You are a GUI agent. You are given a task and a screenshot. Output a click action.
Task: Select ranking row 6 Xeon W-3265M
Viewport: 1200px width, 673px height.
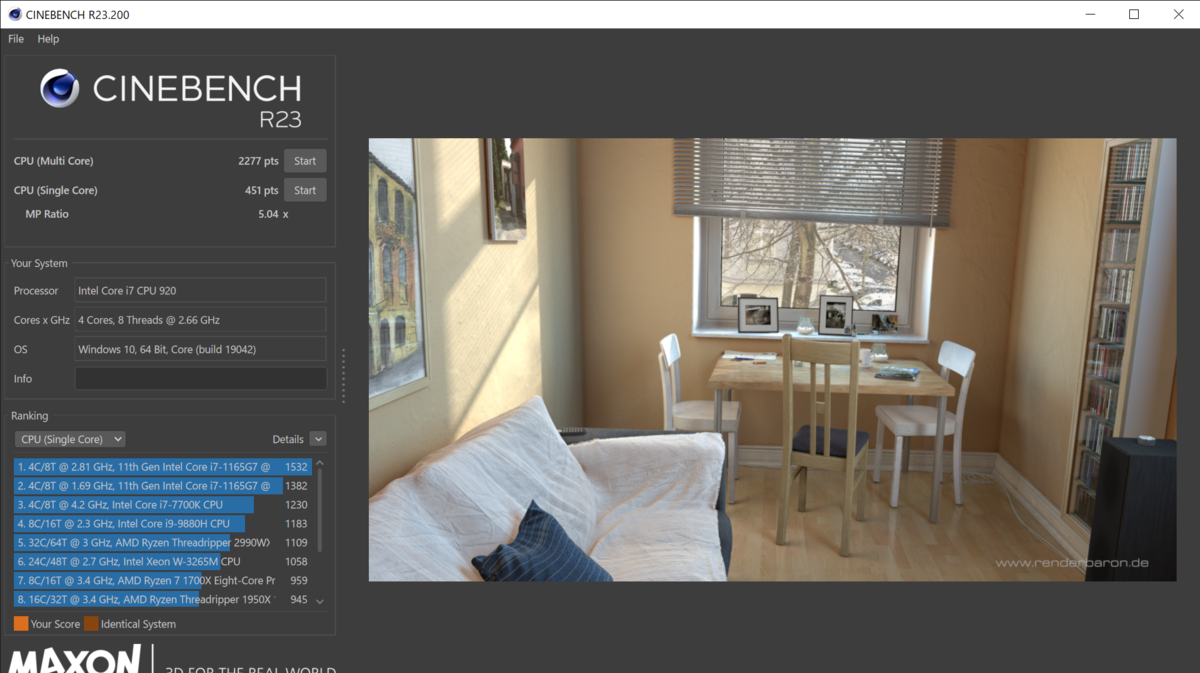point(163,562)
